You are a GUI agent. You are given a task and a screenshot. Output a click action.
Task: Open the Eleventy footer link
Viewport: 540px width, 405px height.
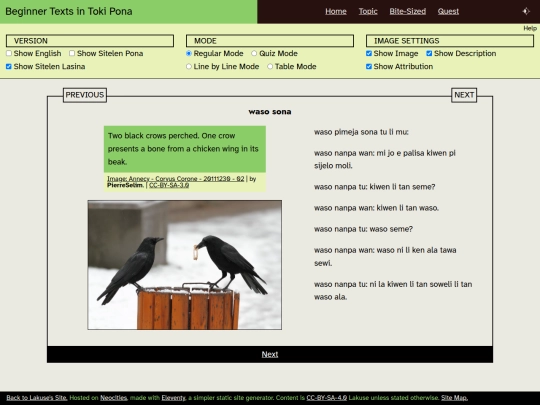click(173, 398)
